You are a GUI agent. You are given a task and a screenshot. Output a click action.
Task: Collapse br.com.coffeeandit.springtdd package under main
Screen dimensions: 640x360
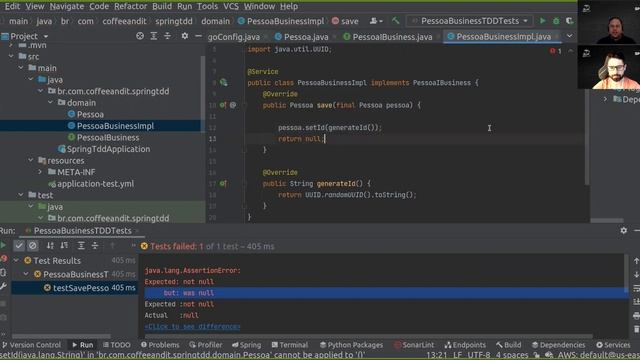[x=40, y=91]
